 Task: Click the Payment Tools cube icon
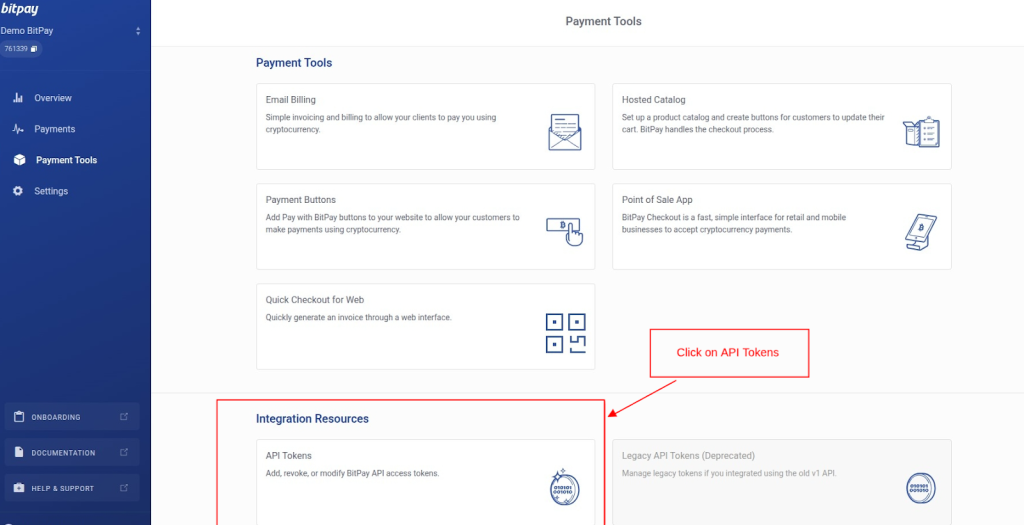click(19, 160)
